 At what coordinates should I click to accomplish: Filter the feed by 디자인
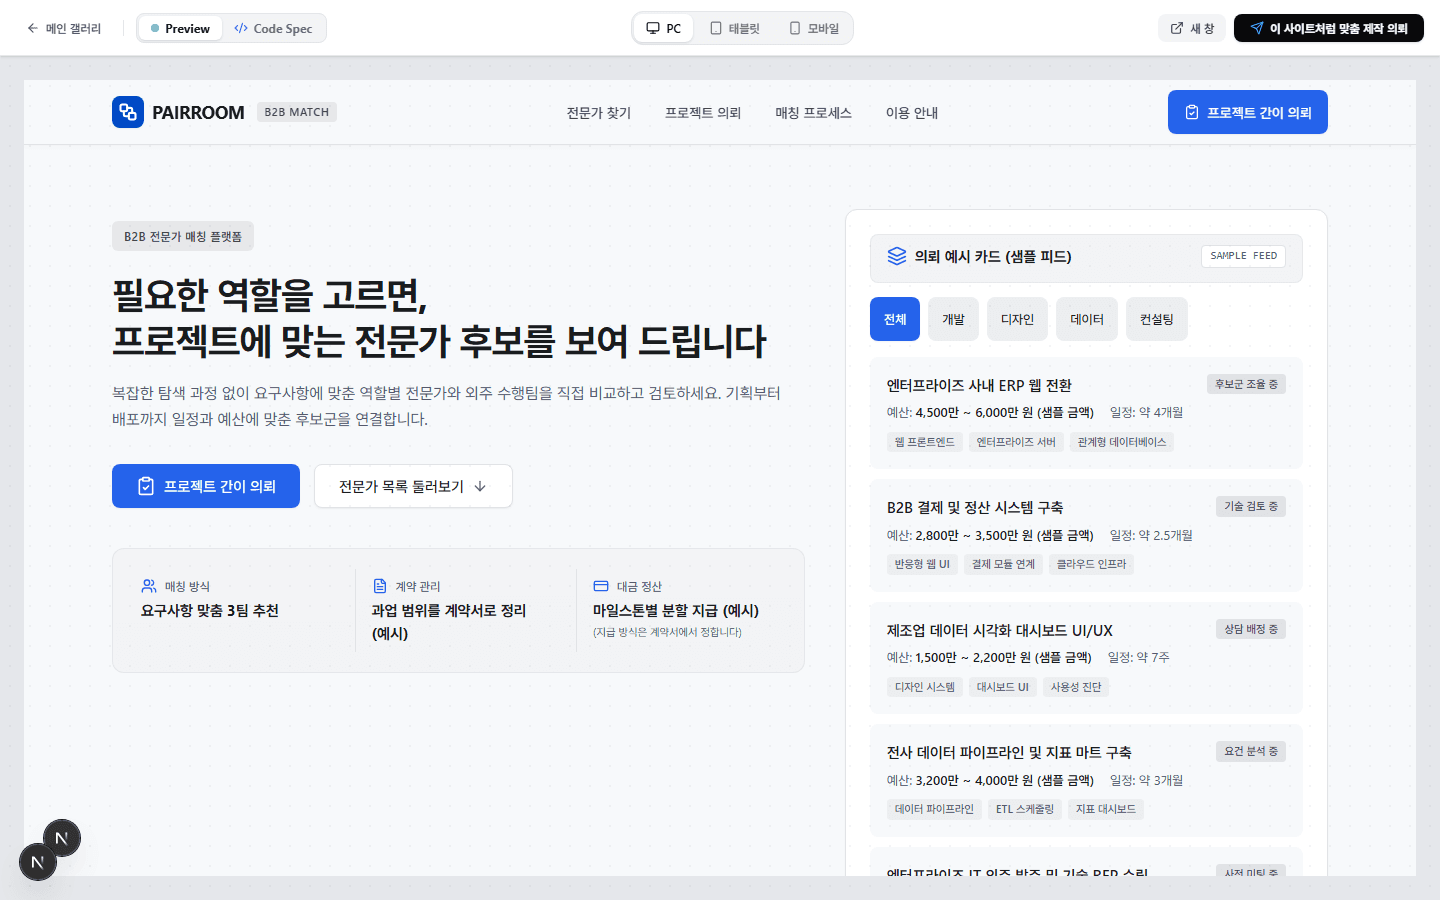[x=1017, y=319]
